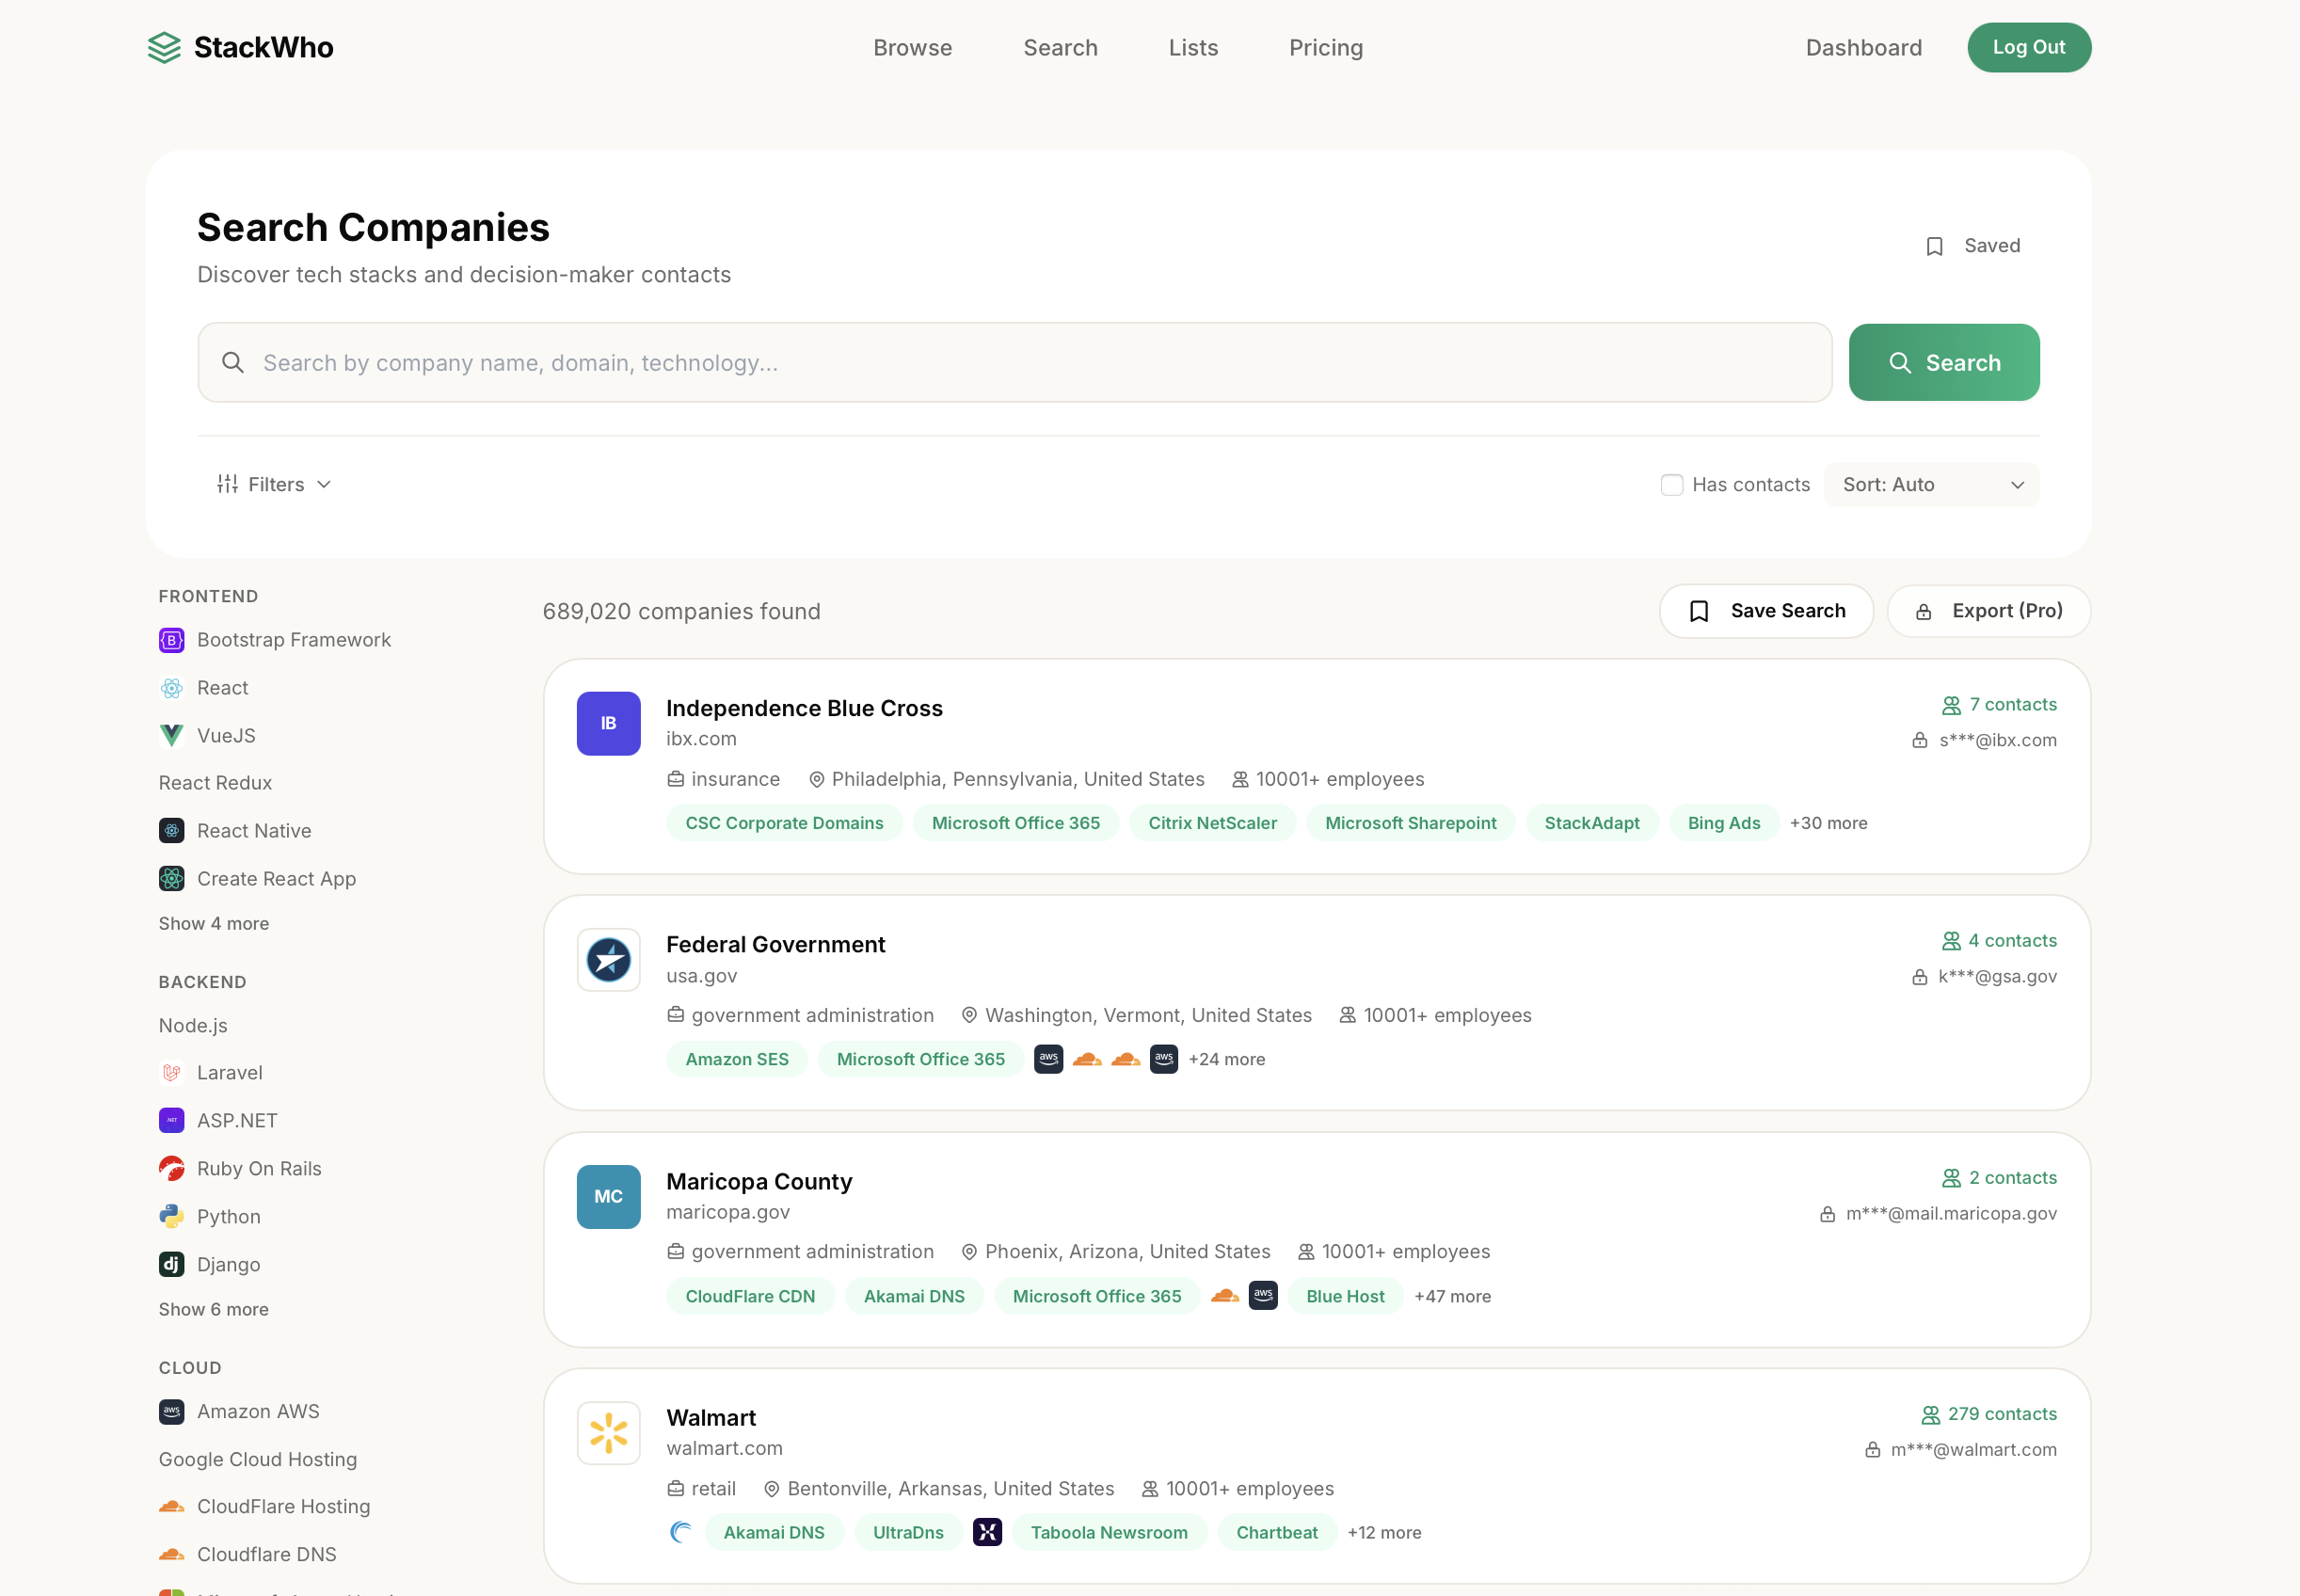Expand Show 4 more frontend filters
The width and height of the screenshot is (2300, 1596).
[213, 923]
